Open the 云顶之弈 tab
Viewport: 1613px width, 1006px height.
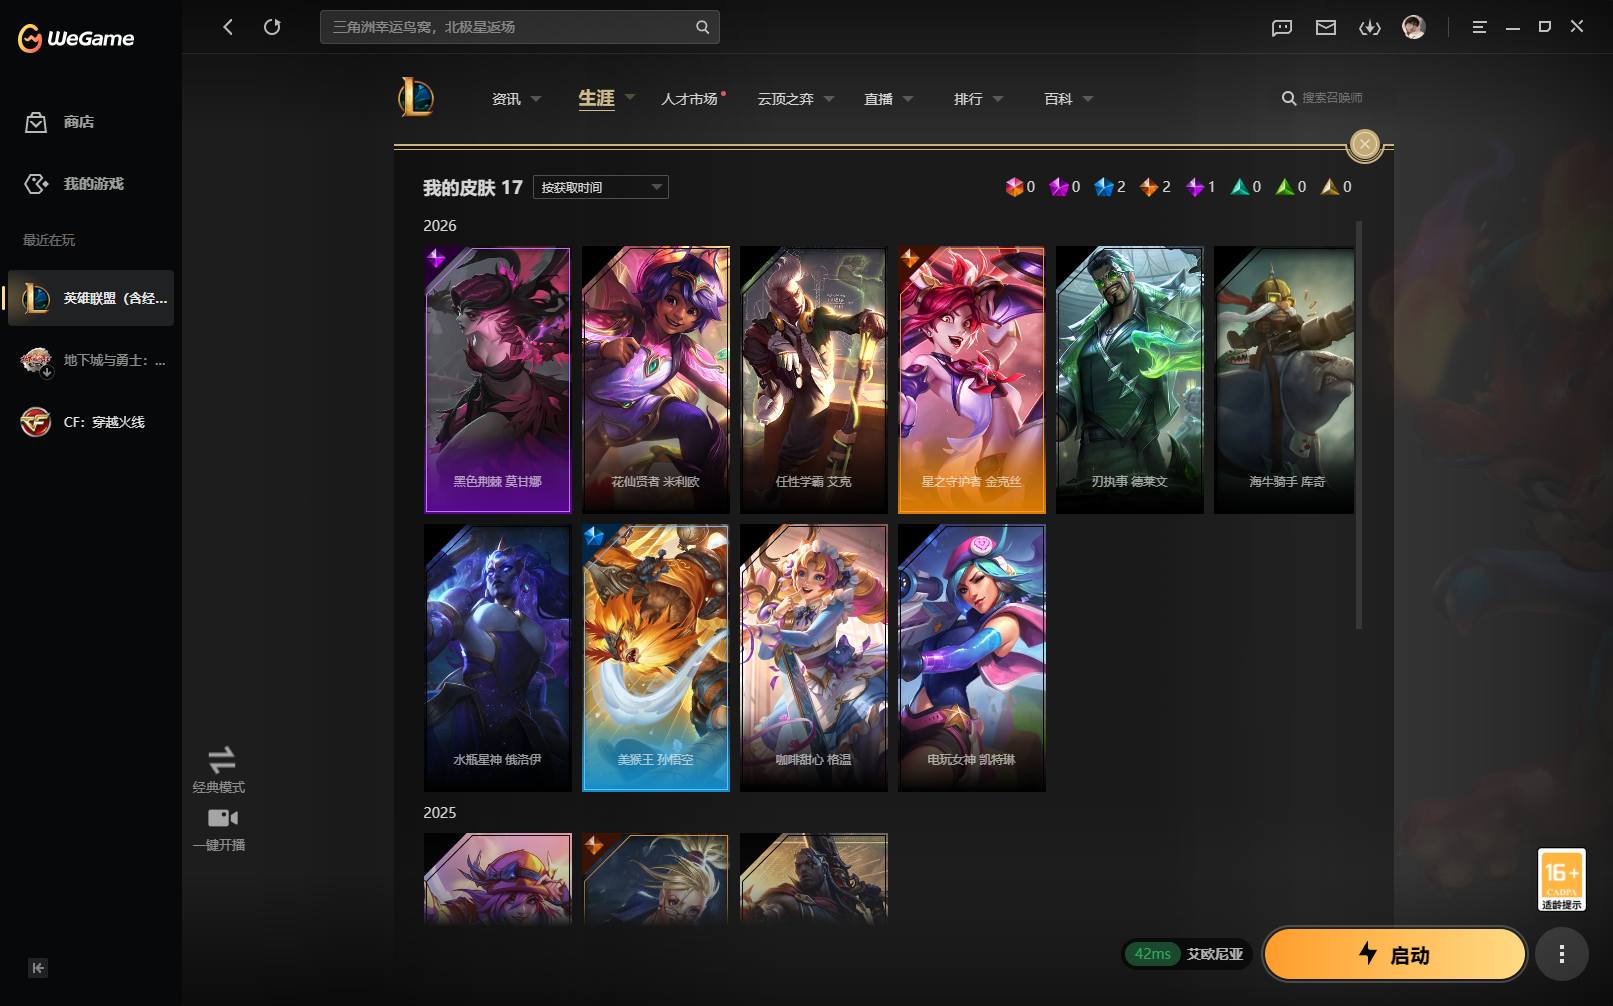point(785,99)
